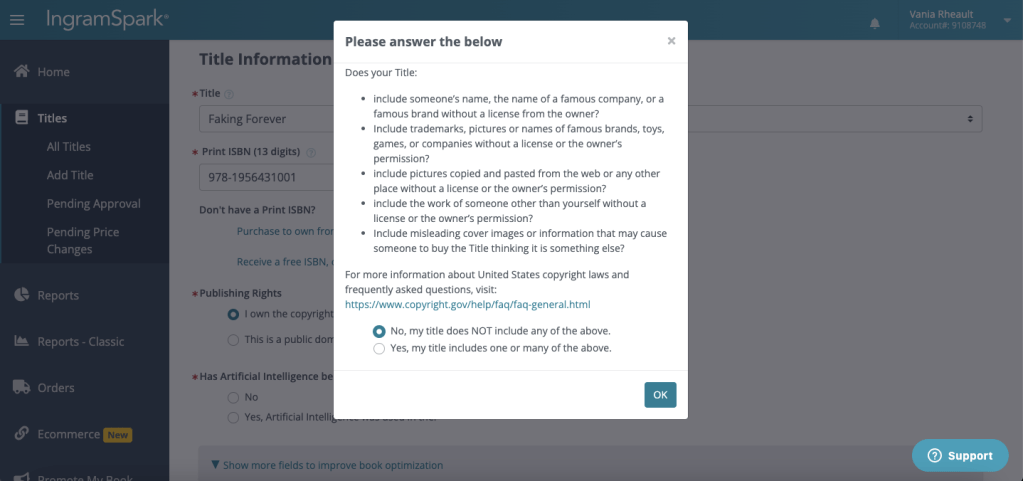
Task: Close the dialog with the X
Action: [x=671, y=41]
